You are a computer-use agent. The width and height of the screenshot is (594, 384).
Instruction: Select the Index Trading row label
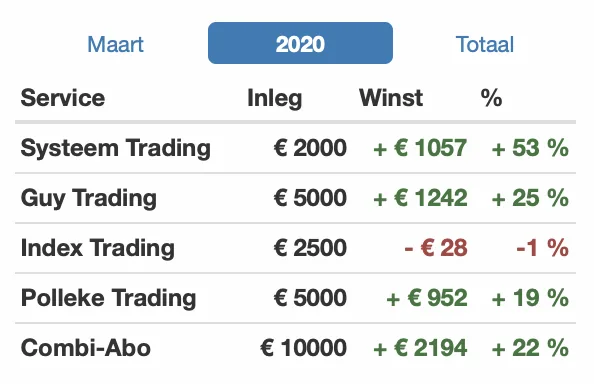coord(98,248)
